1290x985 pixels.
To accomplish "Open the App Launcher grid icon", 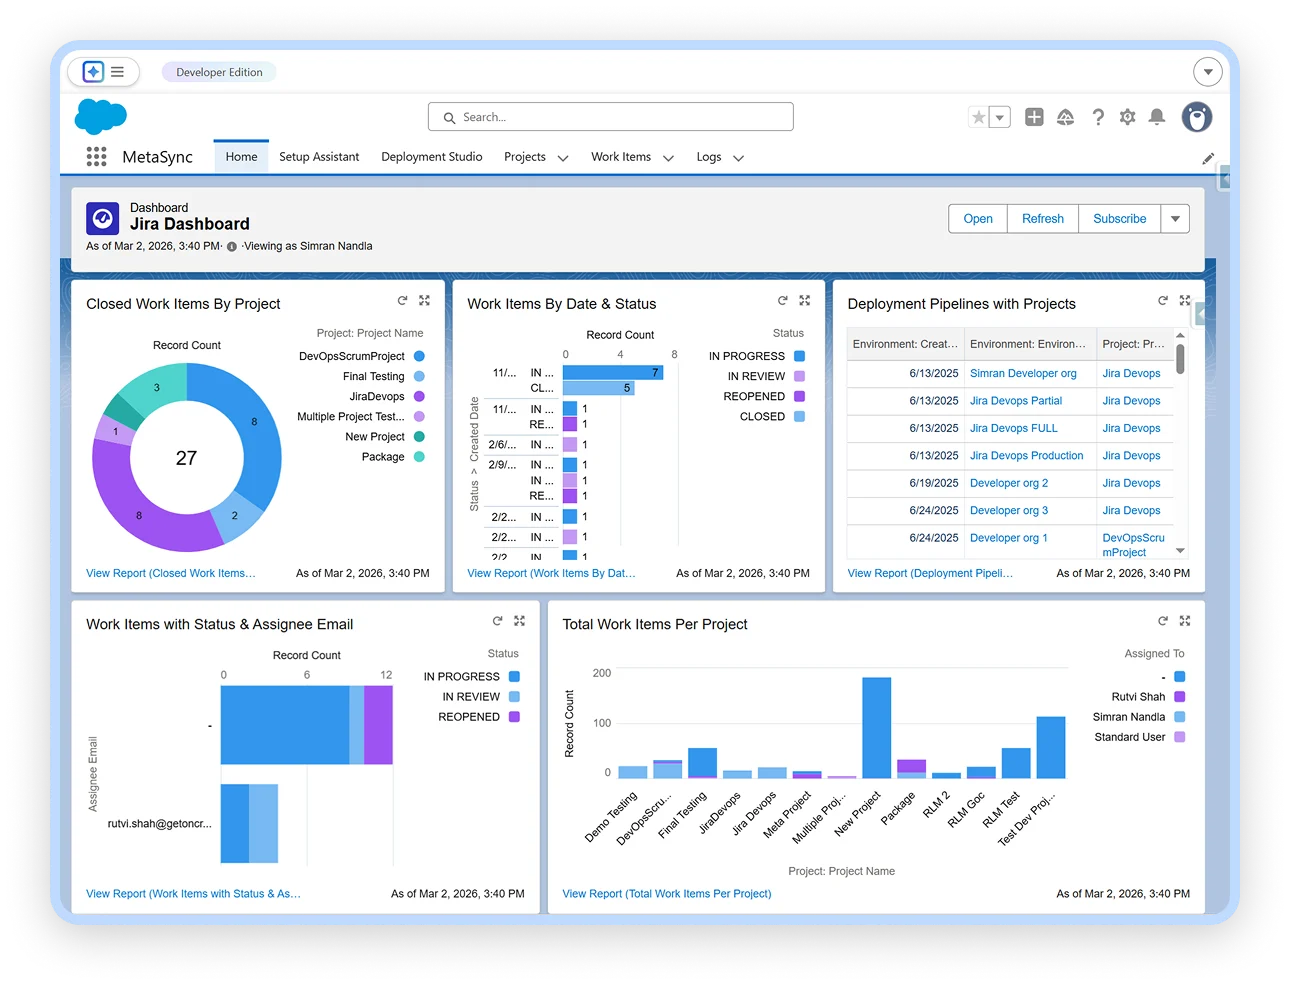I will 96,157.
